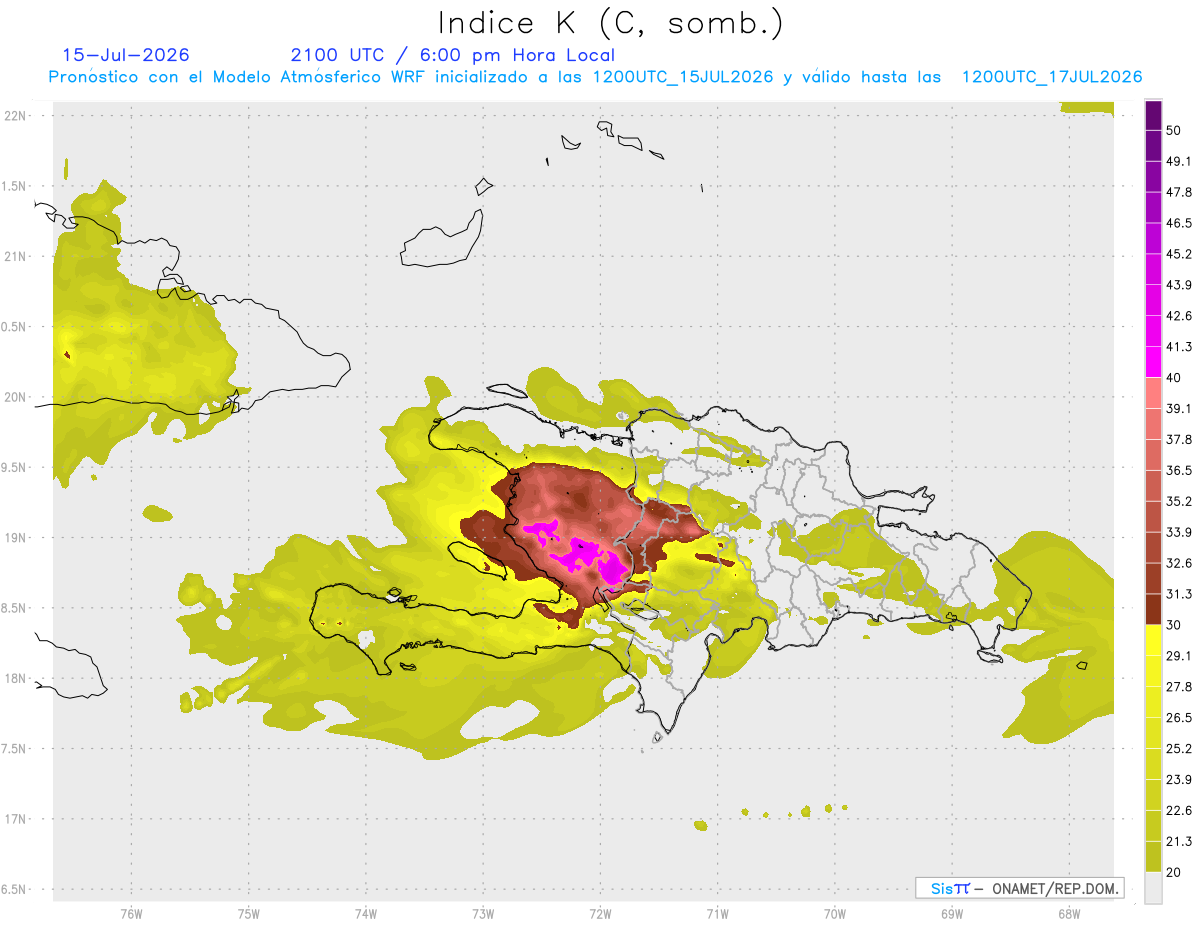Click the "26.5" color bar label
Screen dimensions: 1200x927
[1179, 718]
